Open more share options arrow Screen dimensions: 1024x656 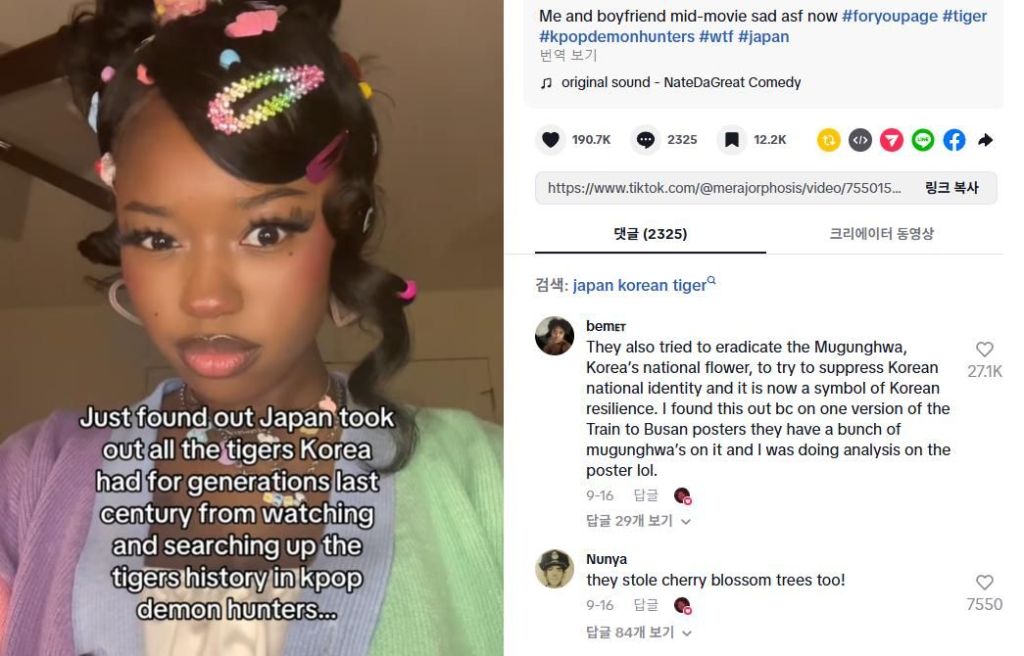(985, 140)
